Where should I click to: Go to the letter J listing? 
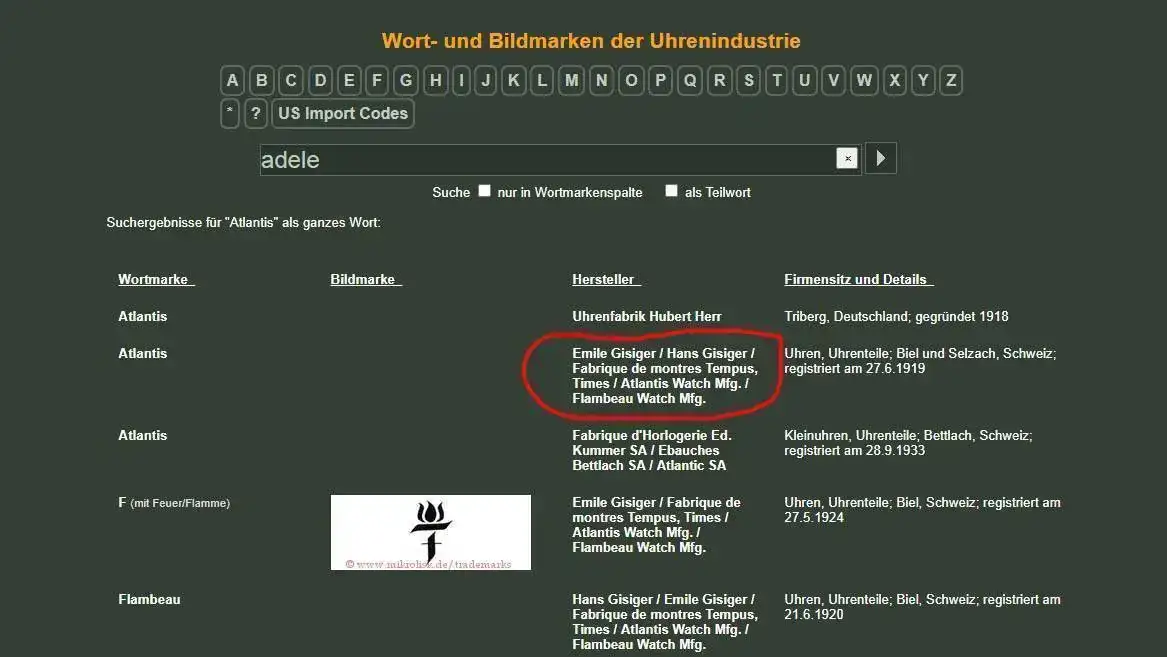coord(486,80)
